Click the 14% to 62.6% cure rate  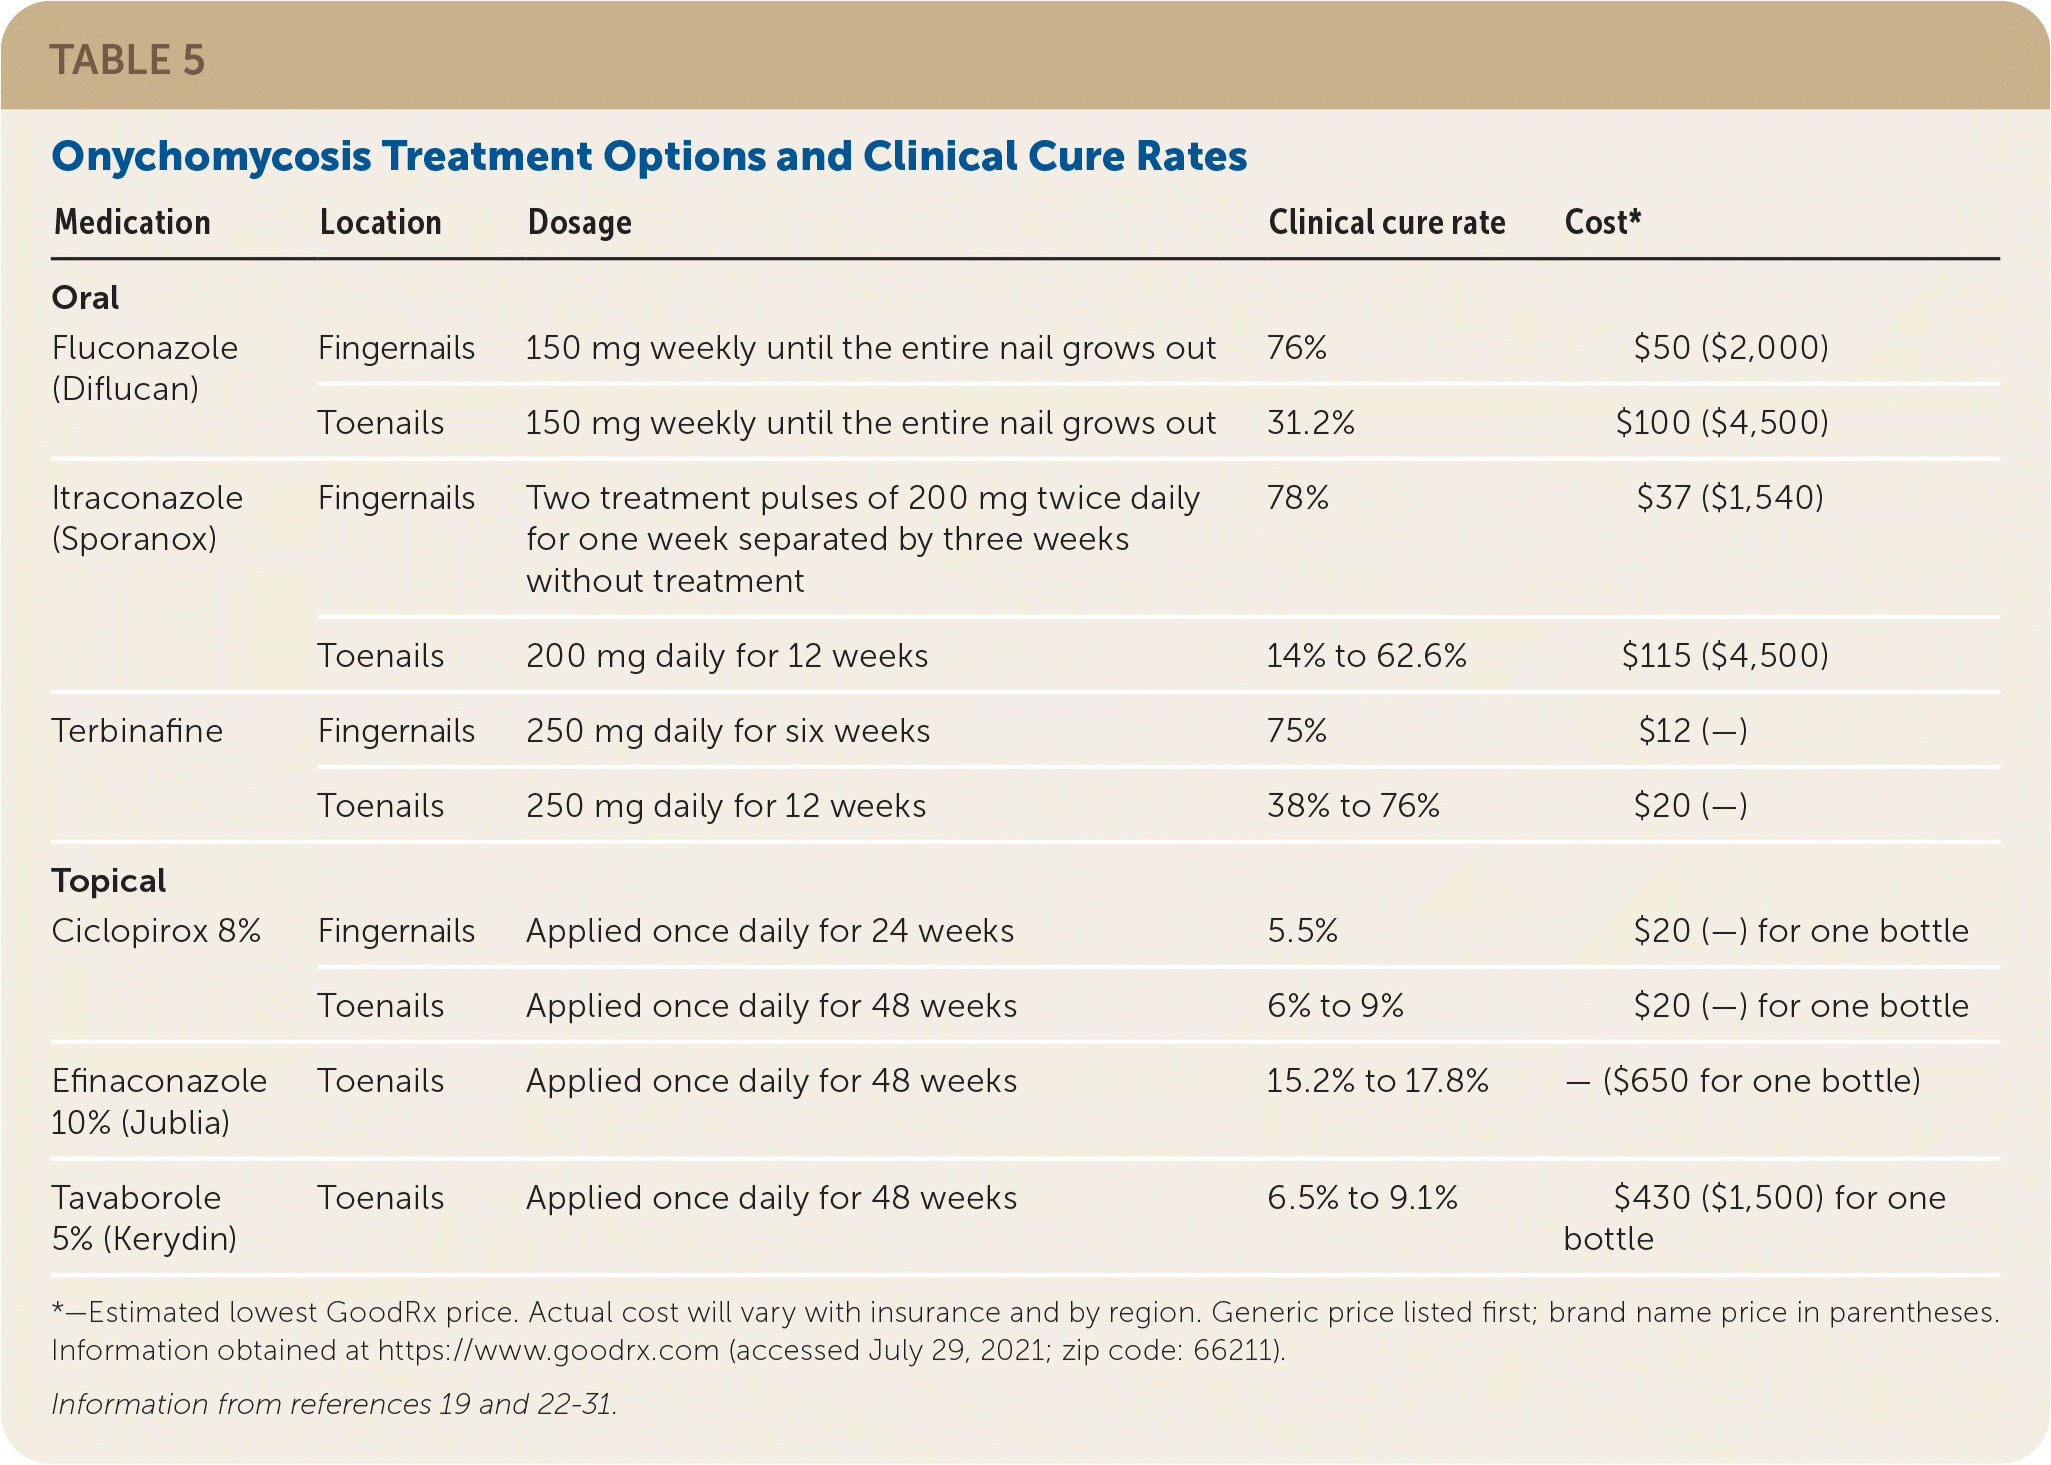pyautogui.click(x=1366, y=656)
